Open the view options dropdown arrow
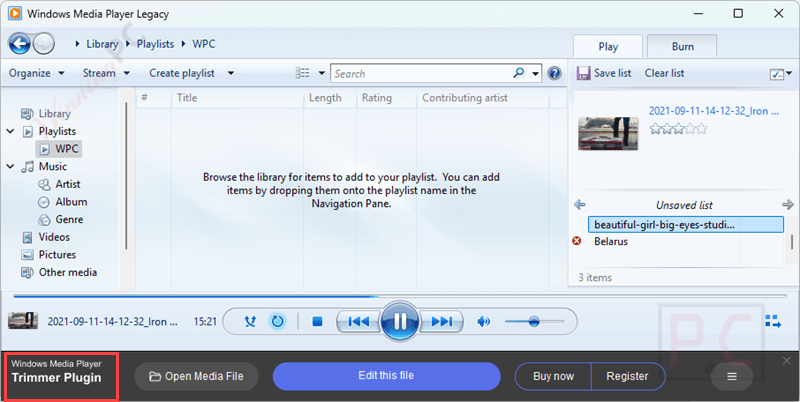Screen dimensions: 800x402 [x=322, y=73]
